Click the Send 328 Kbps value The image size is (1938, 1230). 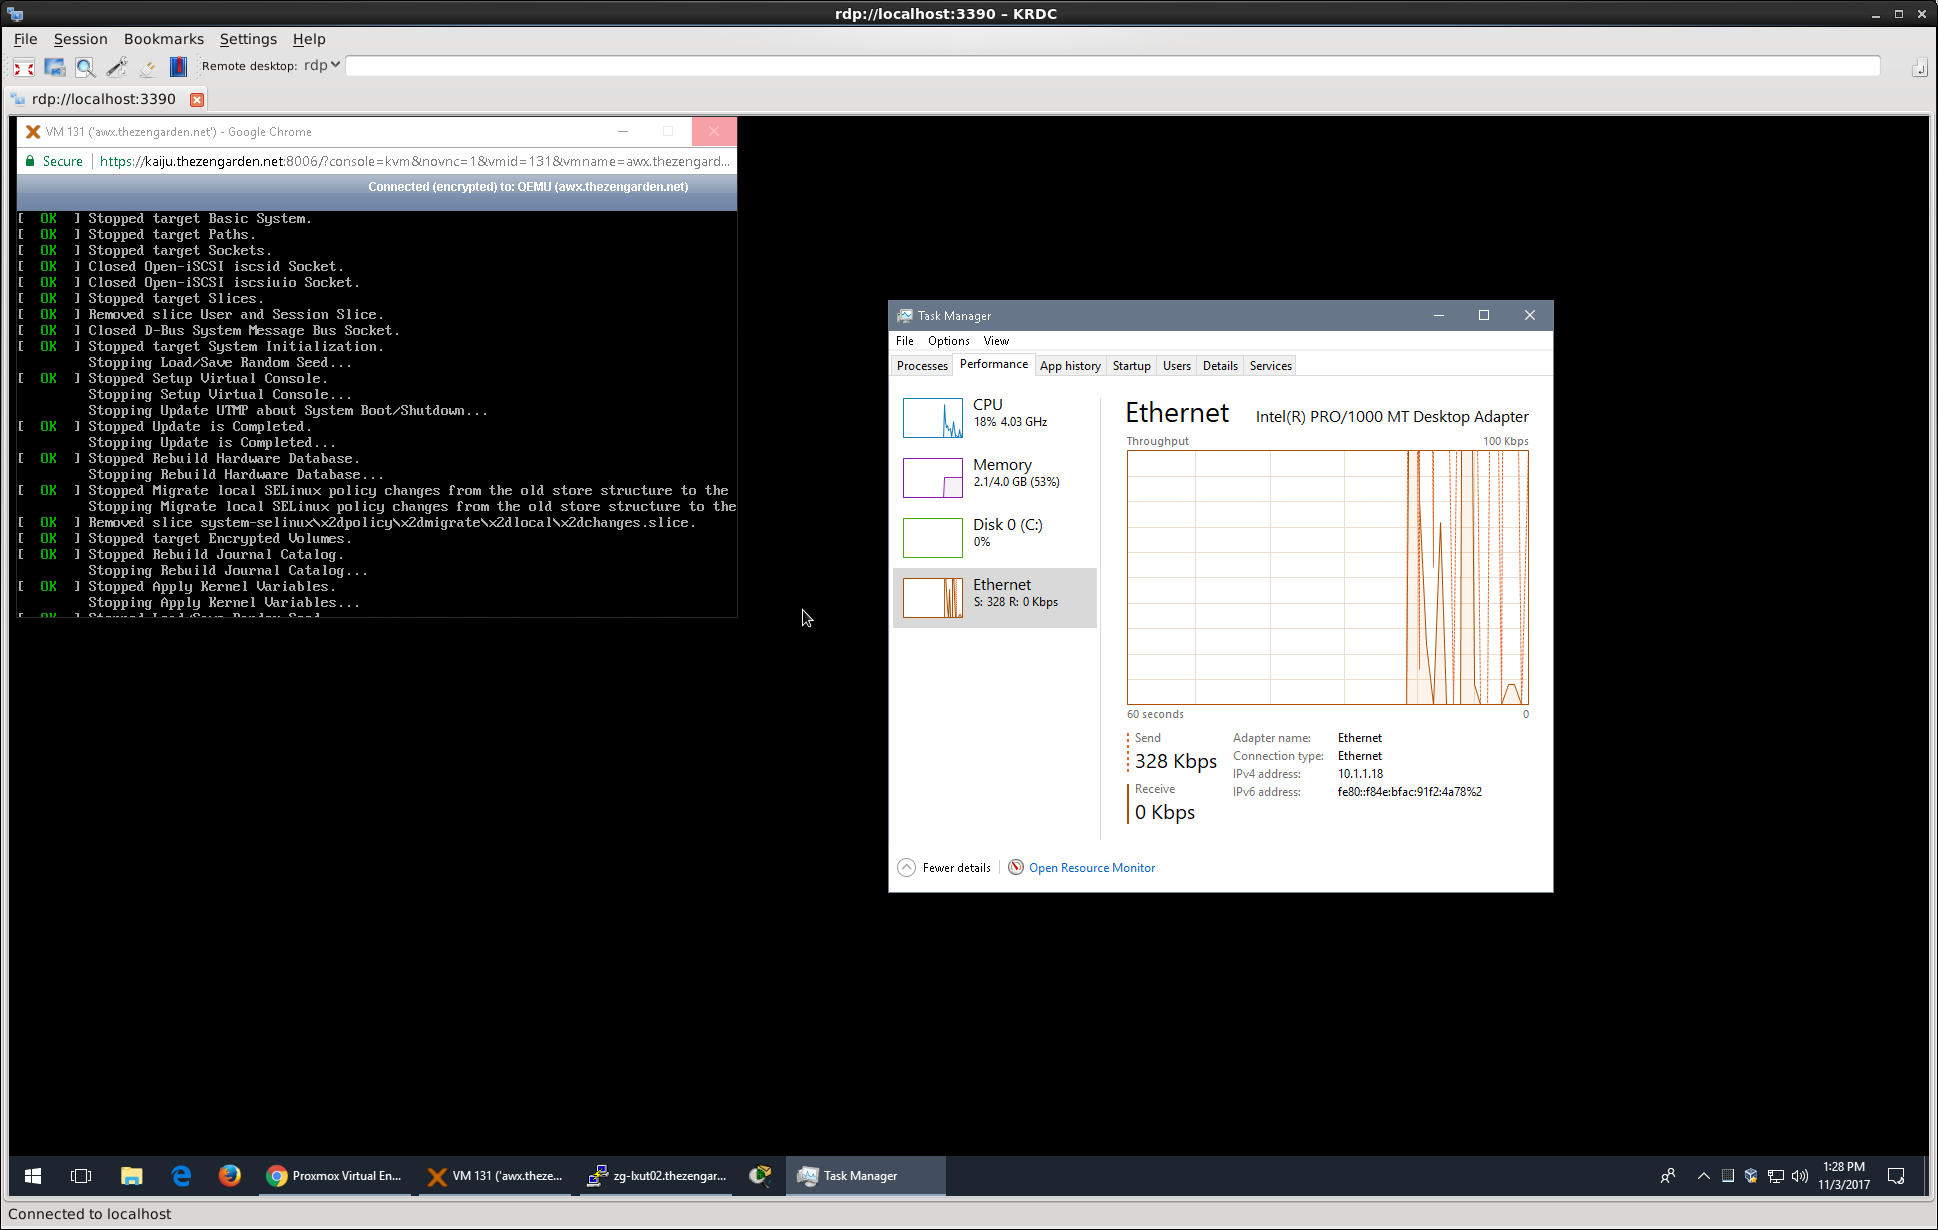(x=1176, y=762)
